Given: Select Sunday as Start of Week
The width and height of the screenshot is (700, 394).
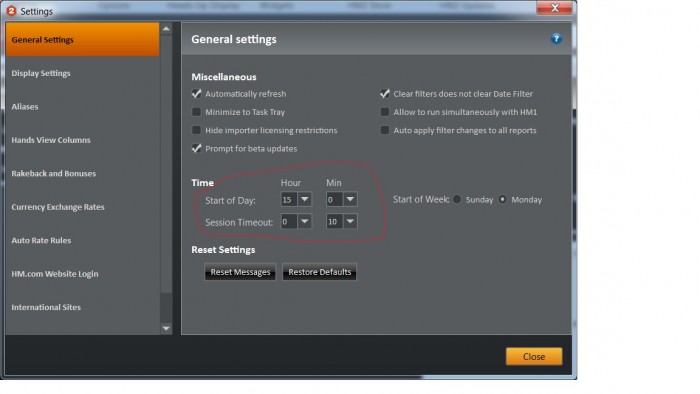Looking at the screenshot, I should point(457,199).
